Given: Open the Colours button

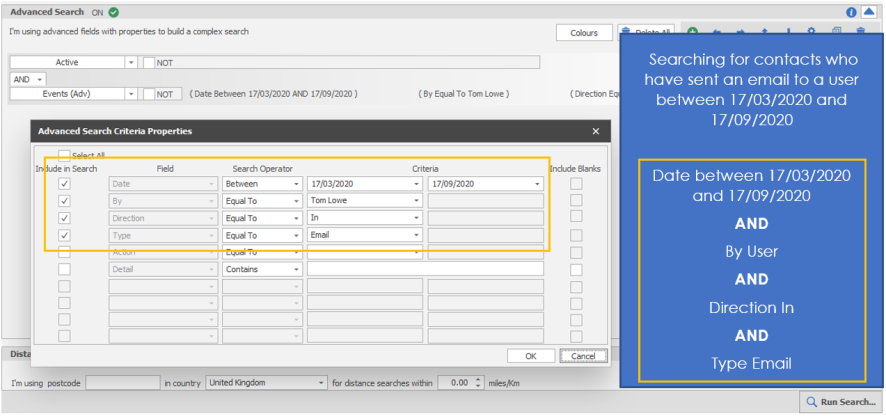Looking at the screenshot, I should pyautogui.click(x=584, y=33).
